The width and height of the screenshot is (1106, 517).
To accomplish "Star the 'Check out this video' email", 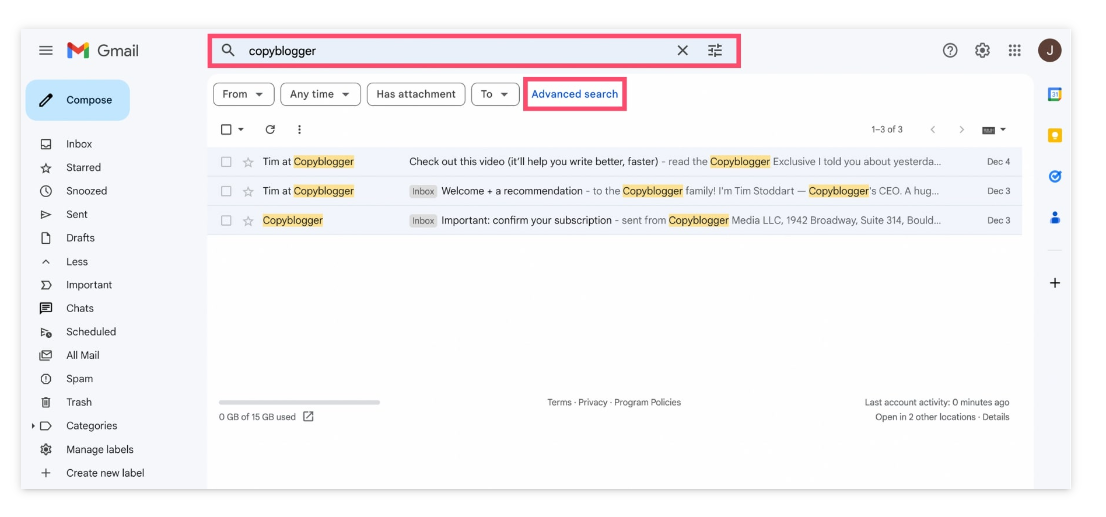I will [x=248, y=162].
